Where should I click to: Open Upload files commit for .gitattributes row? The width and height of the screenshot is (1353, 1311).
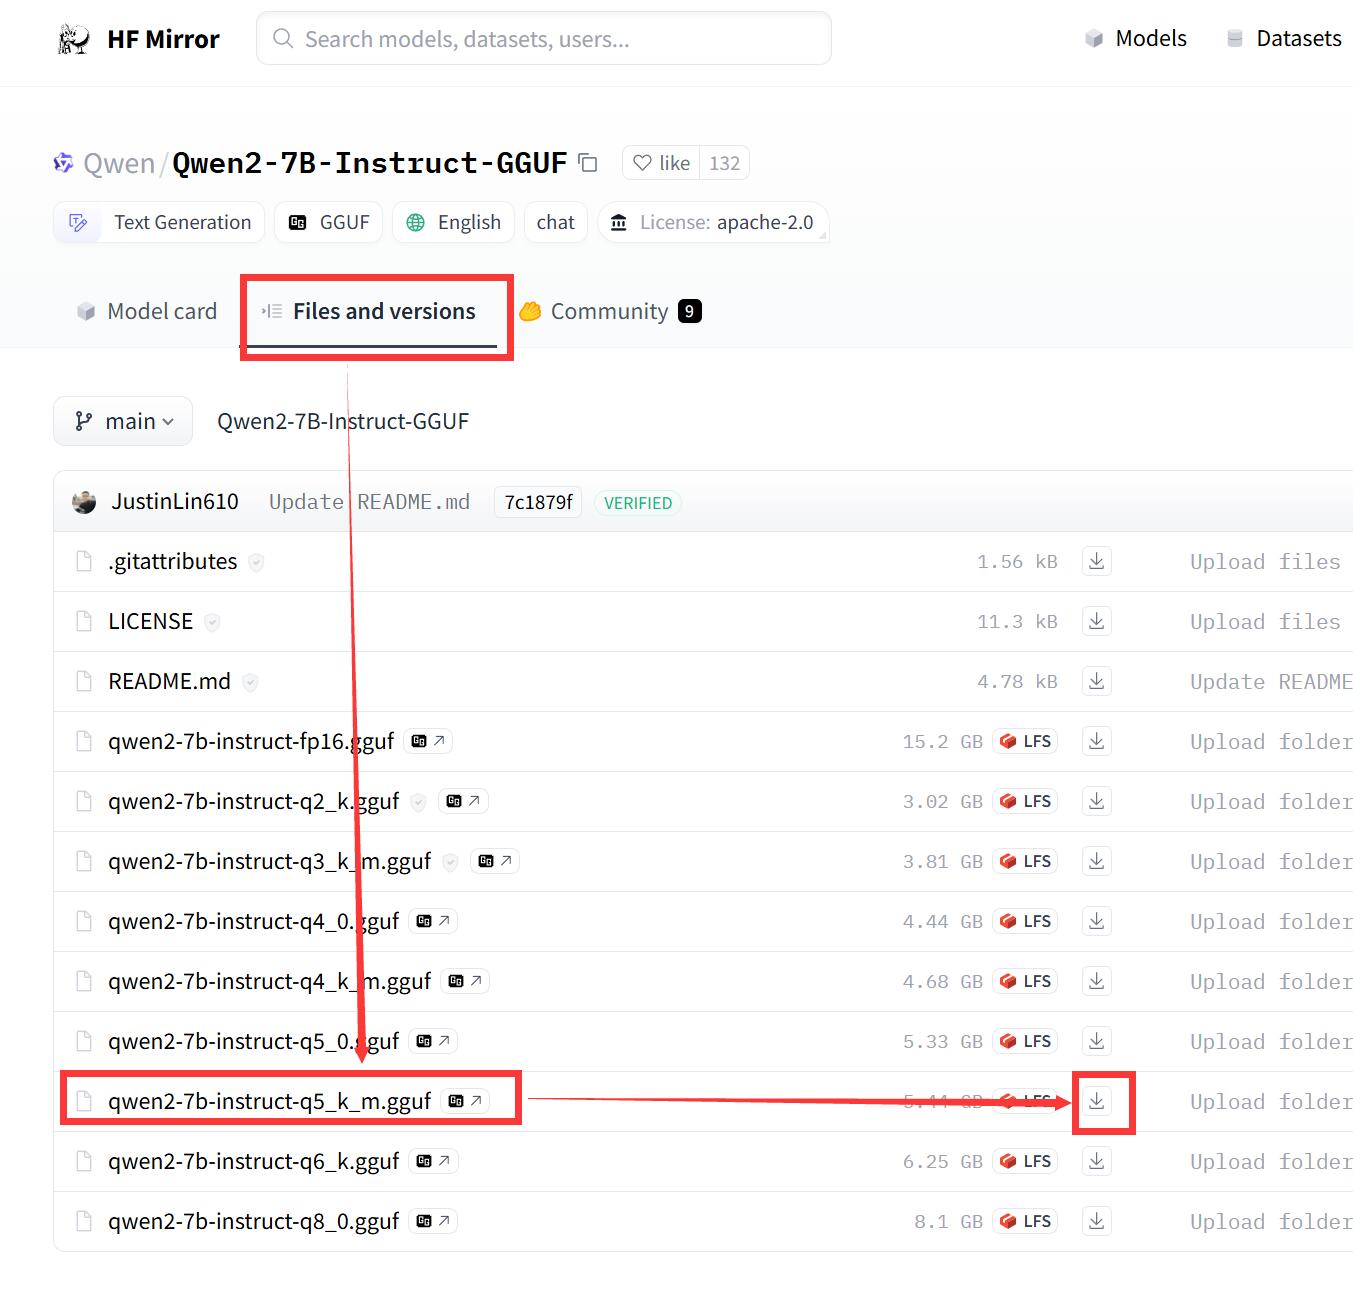click(1265, 562)
